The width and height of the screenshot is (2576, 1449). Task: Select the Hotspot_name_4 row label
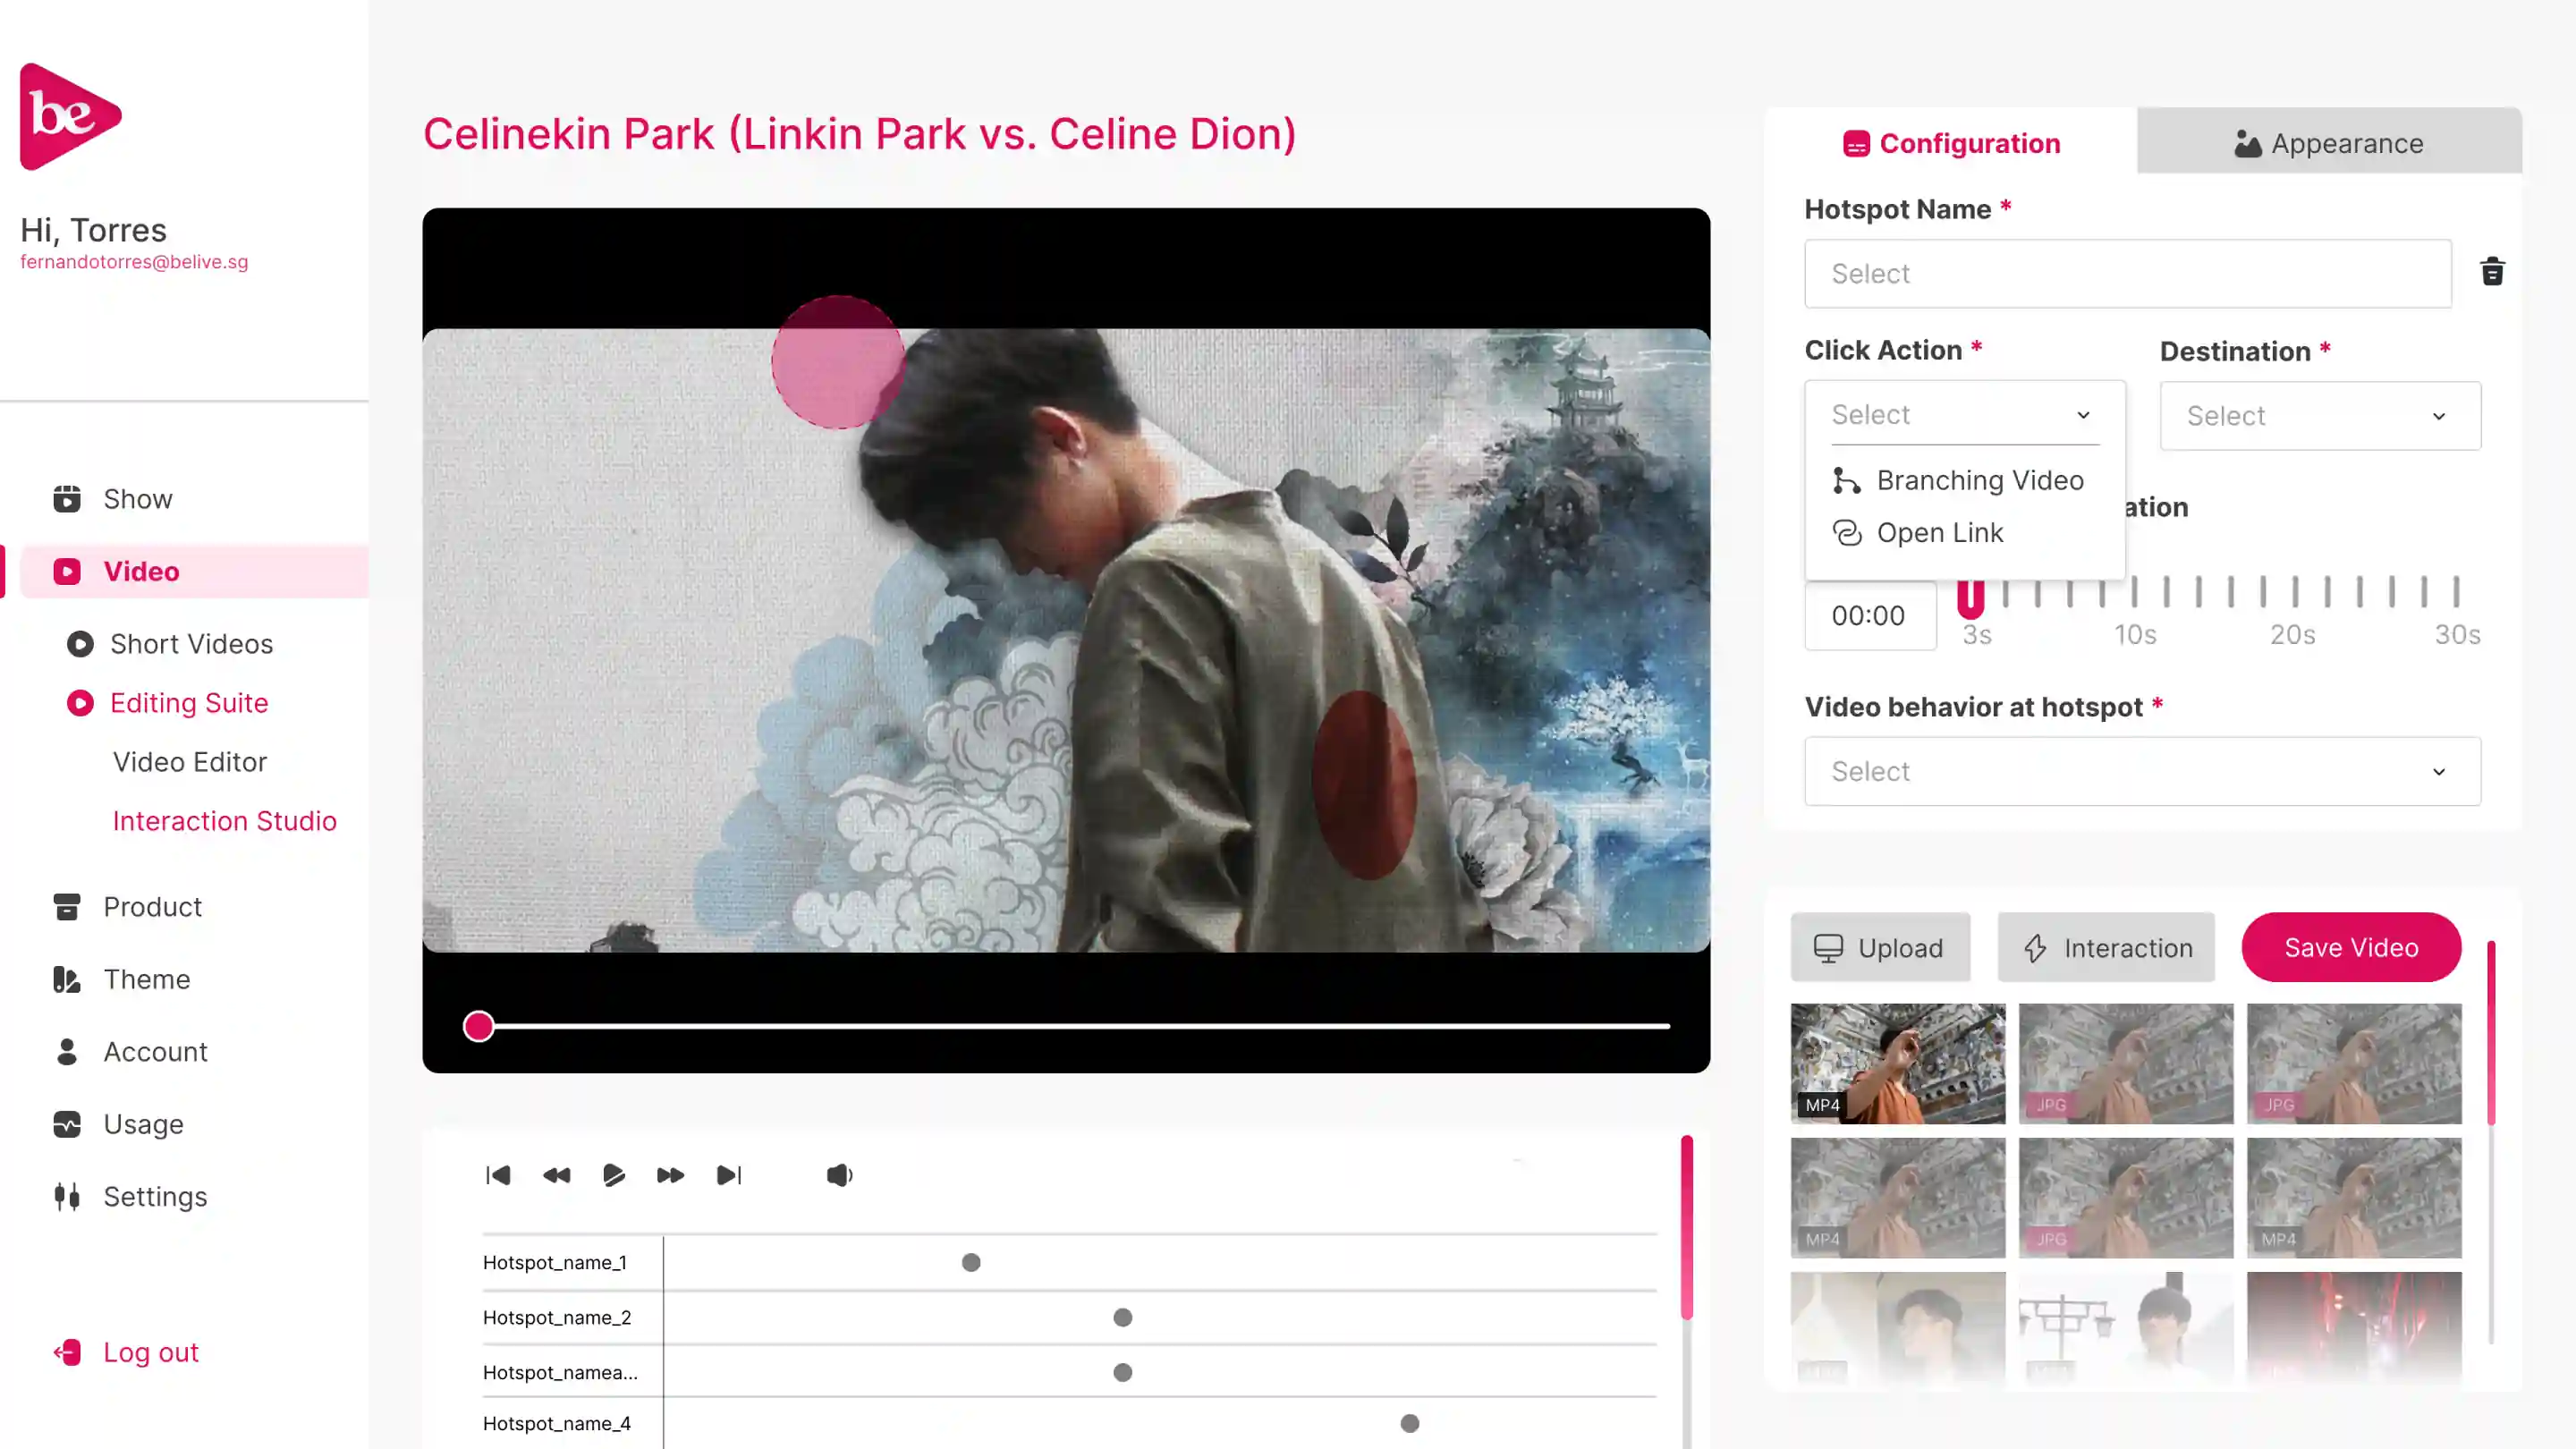coord(557,1423)
